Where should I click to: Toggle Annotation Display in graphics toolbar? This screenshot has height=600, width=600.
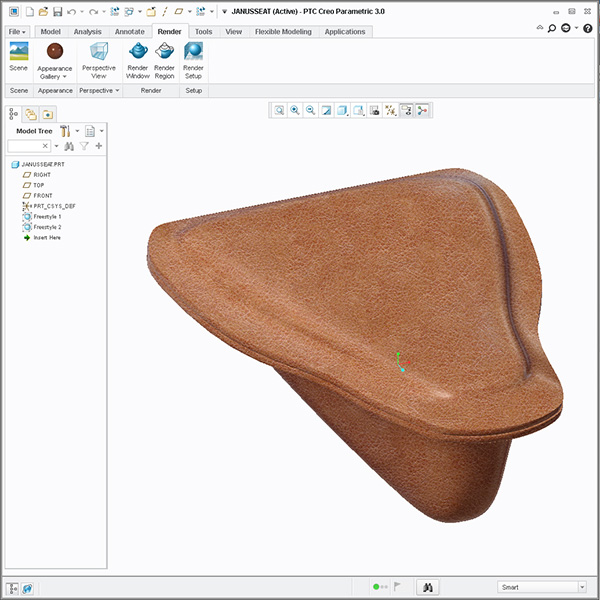[406, 111]
